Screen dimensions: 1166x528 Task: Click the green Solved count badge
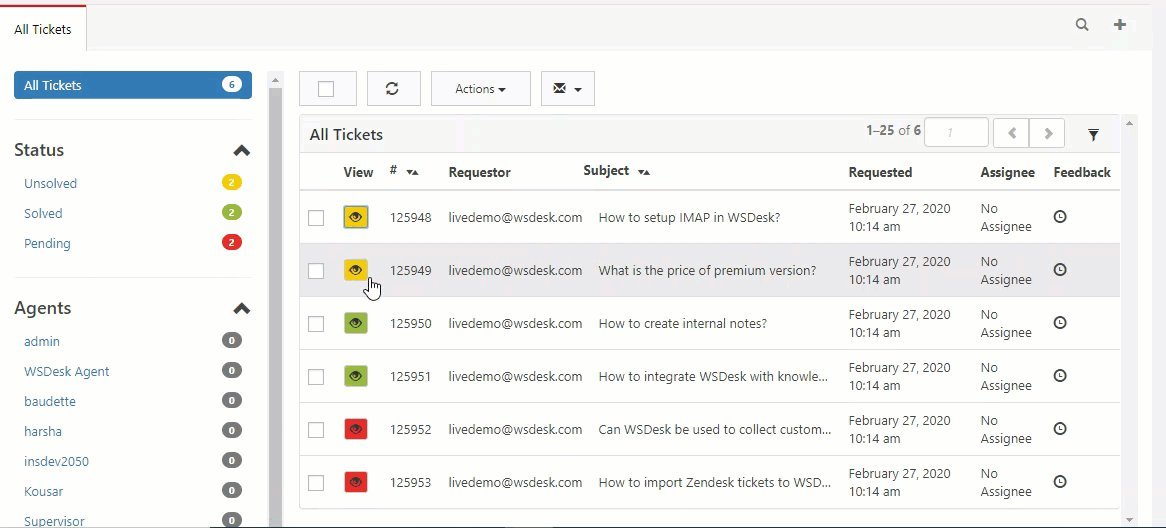pos(231,213)
